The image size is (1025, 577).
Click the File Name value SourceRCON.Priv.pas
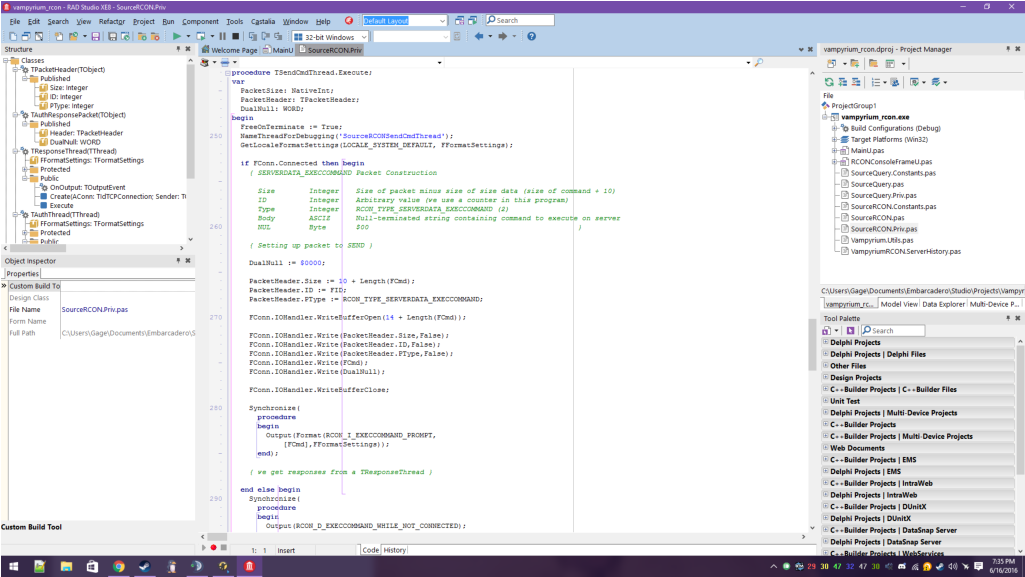pos(95,310)
